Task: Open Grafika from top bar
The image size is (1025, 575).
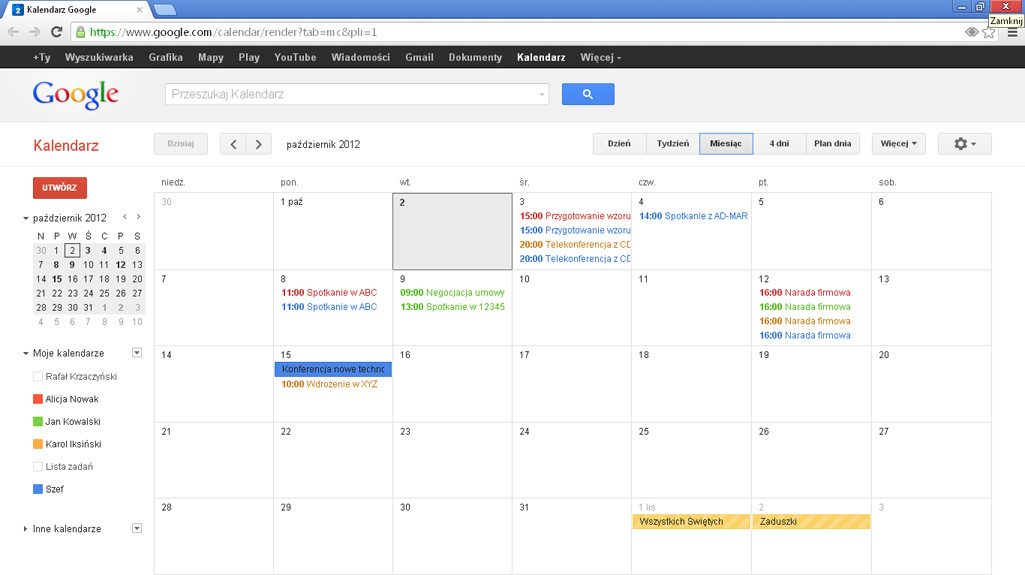Action: (165, 58)
